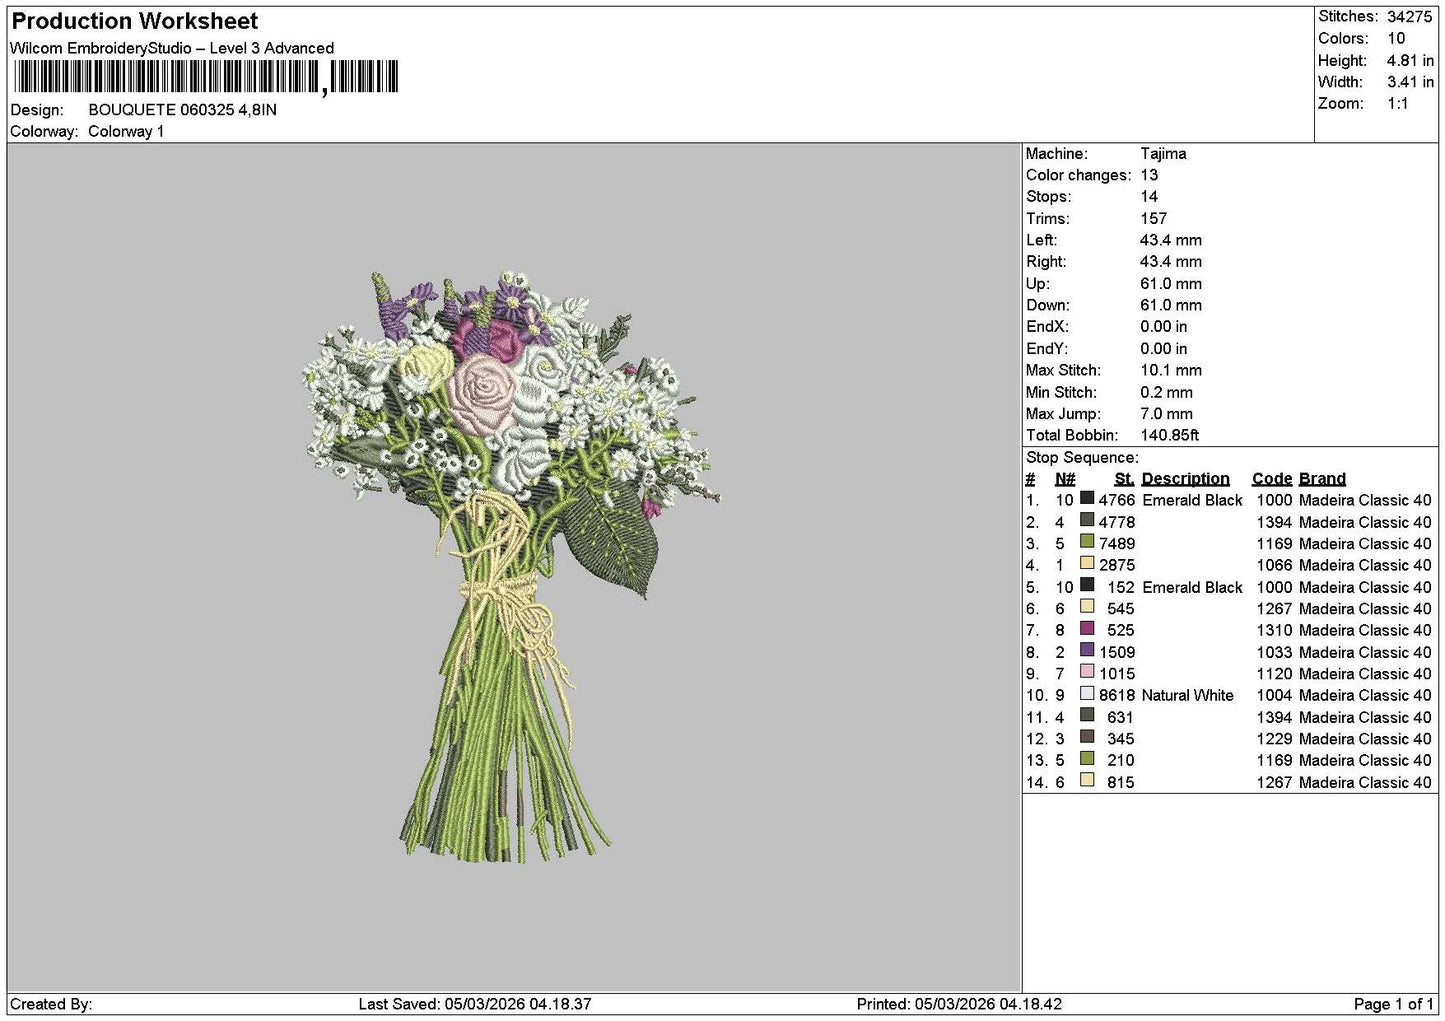Click the Zoom value 1:1
Screen dimensions: 1445x1021
click(1398, 104)
